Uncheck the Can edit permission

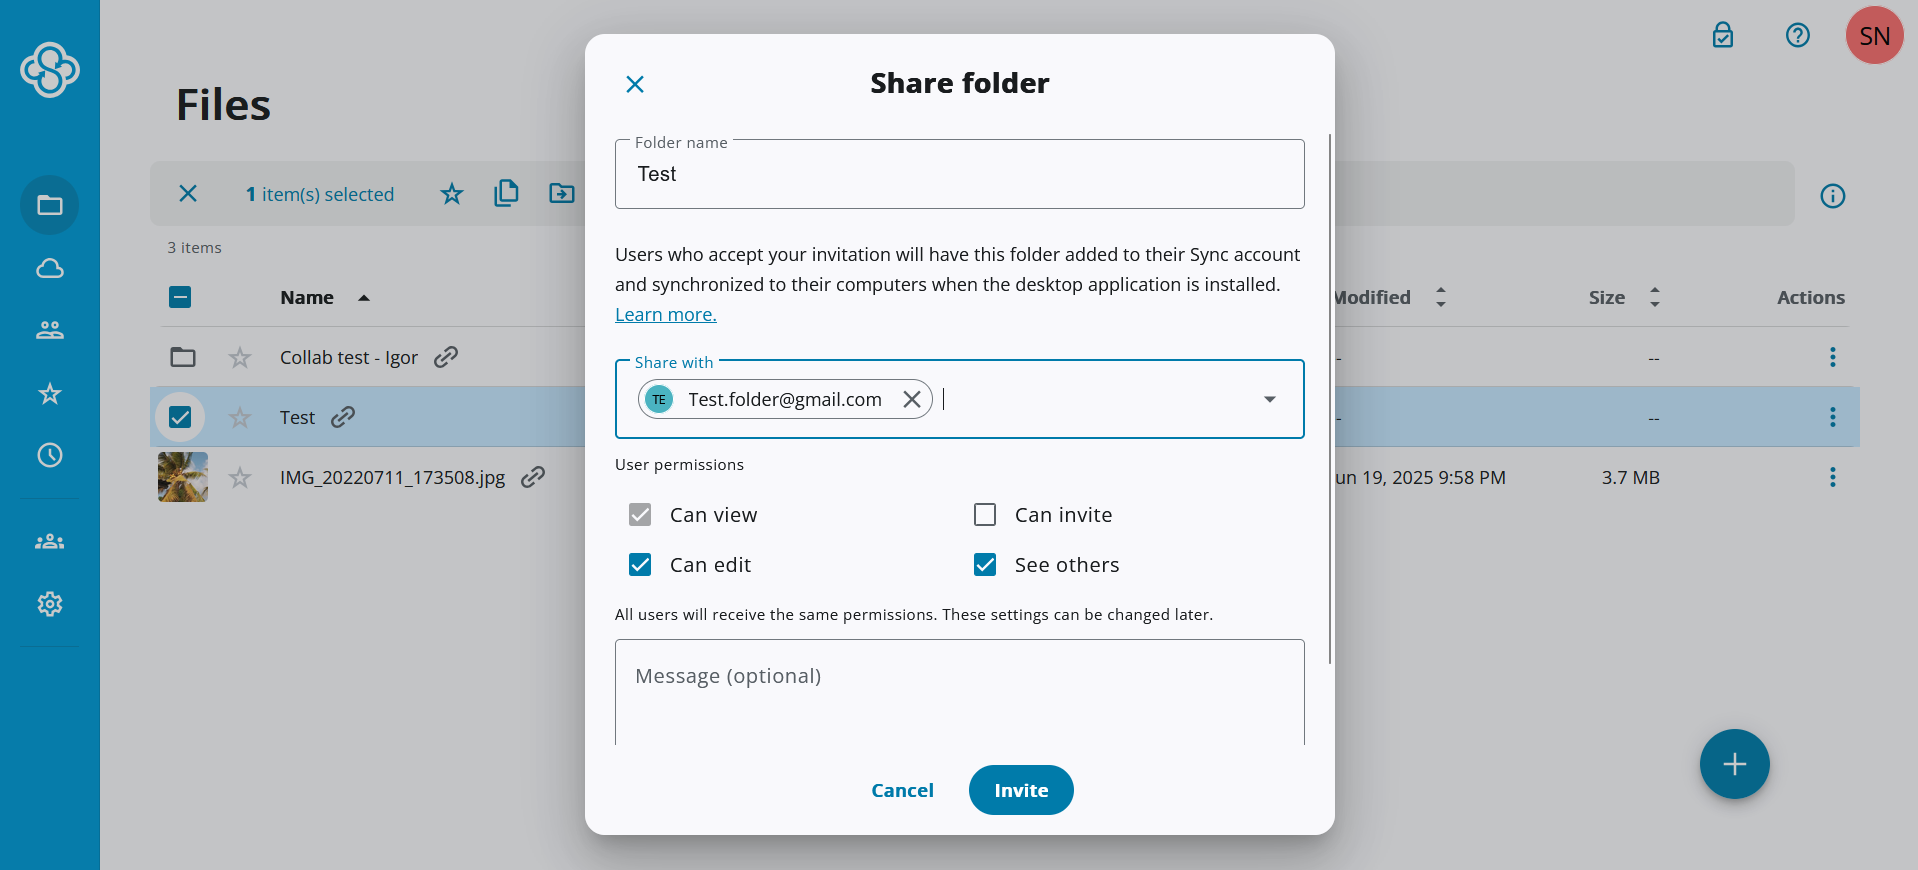pos(640,564)
